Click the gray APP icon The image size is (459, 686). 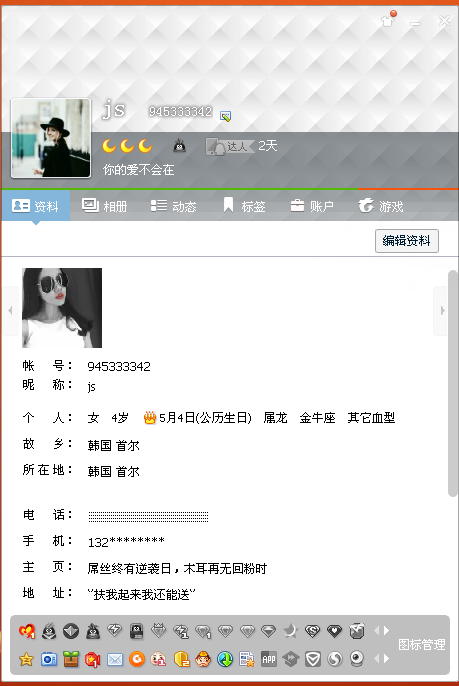click(269, 659)
